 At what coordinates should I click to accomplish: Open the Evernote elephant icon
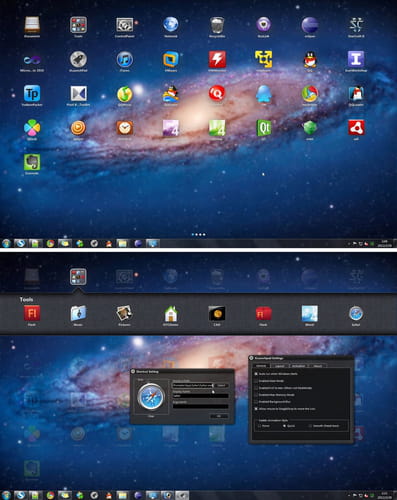pos(32,162)
